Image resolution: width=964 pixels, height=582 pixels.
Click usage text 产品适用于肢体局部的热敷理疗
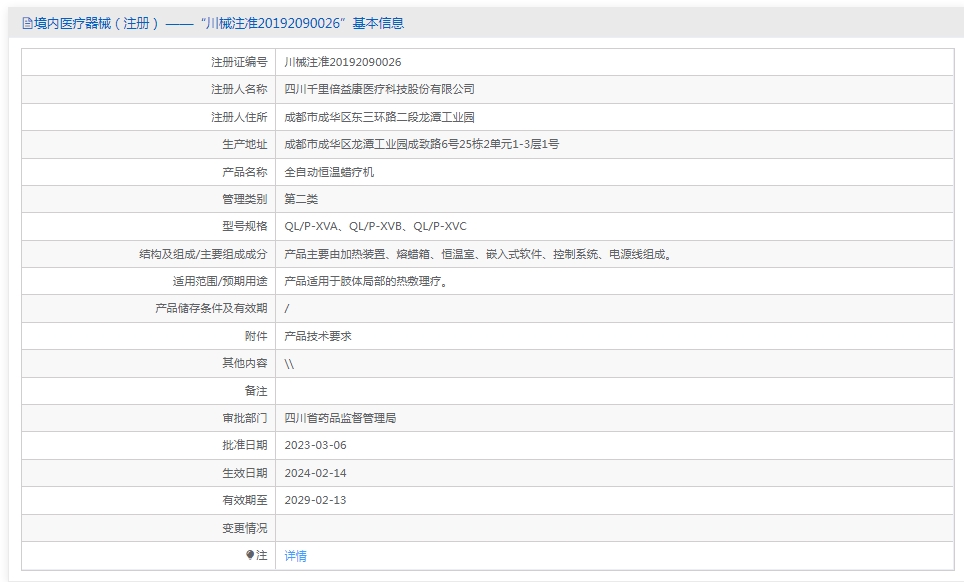pos(368,281)
